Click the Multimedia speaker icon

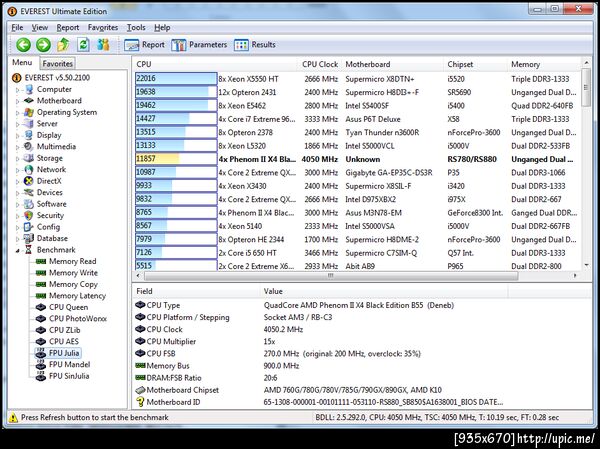29,147
